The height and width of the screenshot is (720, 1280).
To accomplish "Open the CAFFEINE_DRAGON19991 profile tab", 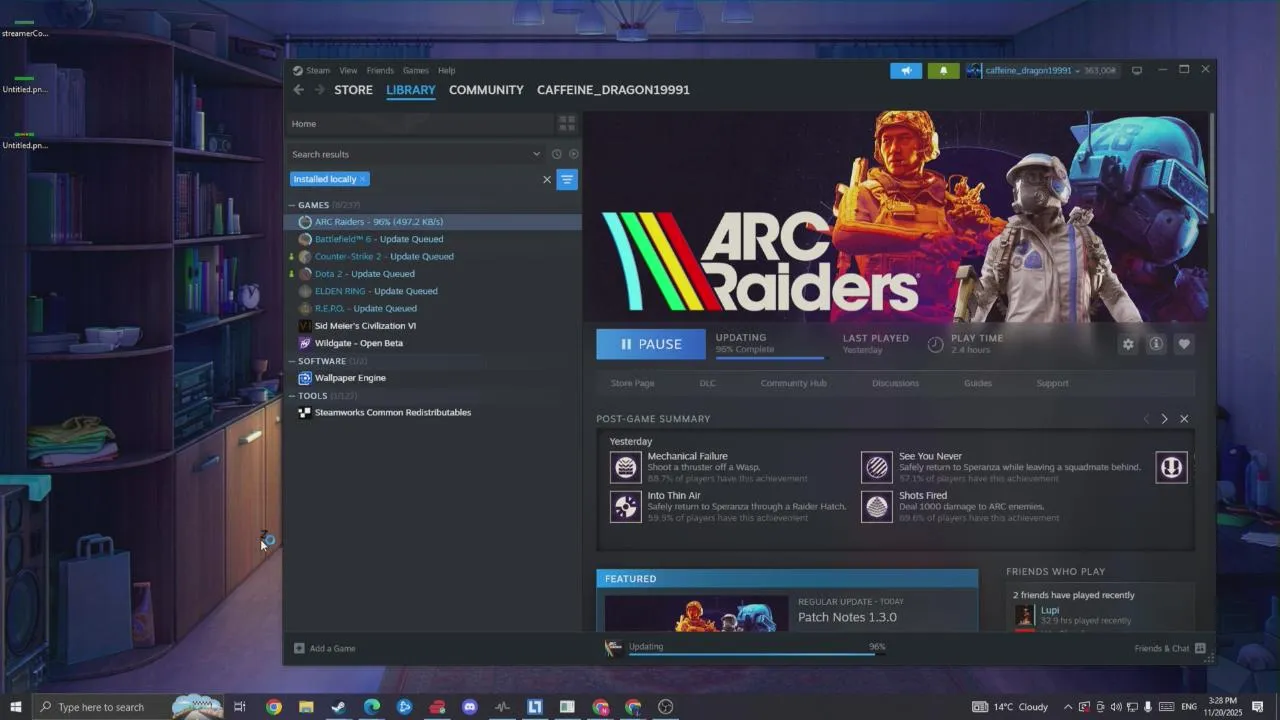I will coord(613,90).
